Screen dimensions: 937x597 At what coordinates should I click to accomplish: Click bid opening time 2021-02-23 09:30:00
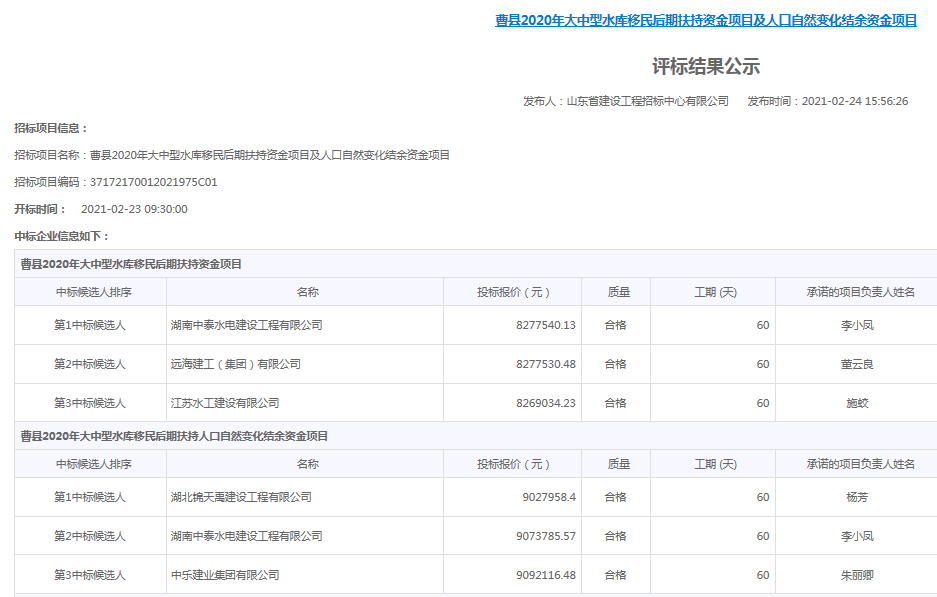[134, 209]
